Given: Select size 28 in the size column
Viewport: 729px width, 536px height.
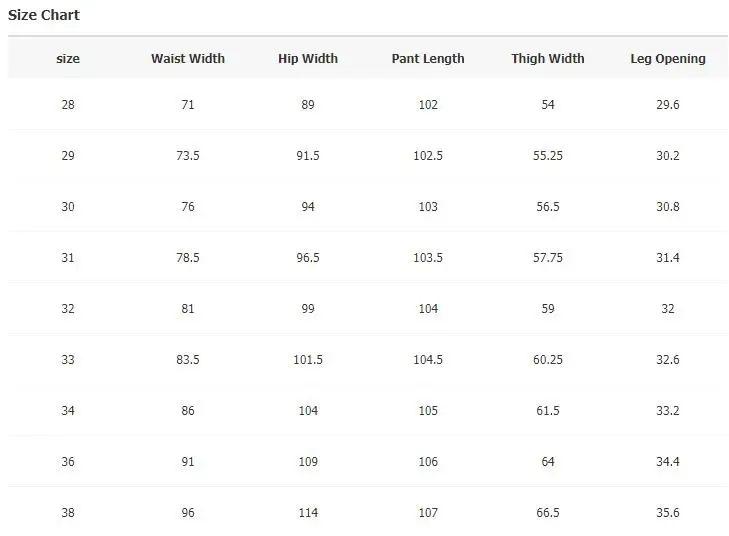Looking at the screenshot, I should [68, 105].
